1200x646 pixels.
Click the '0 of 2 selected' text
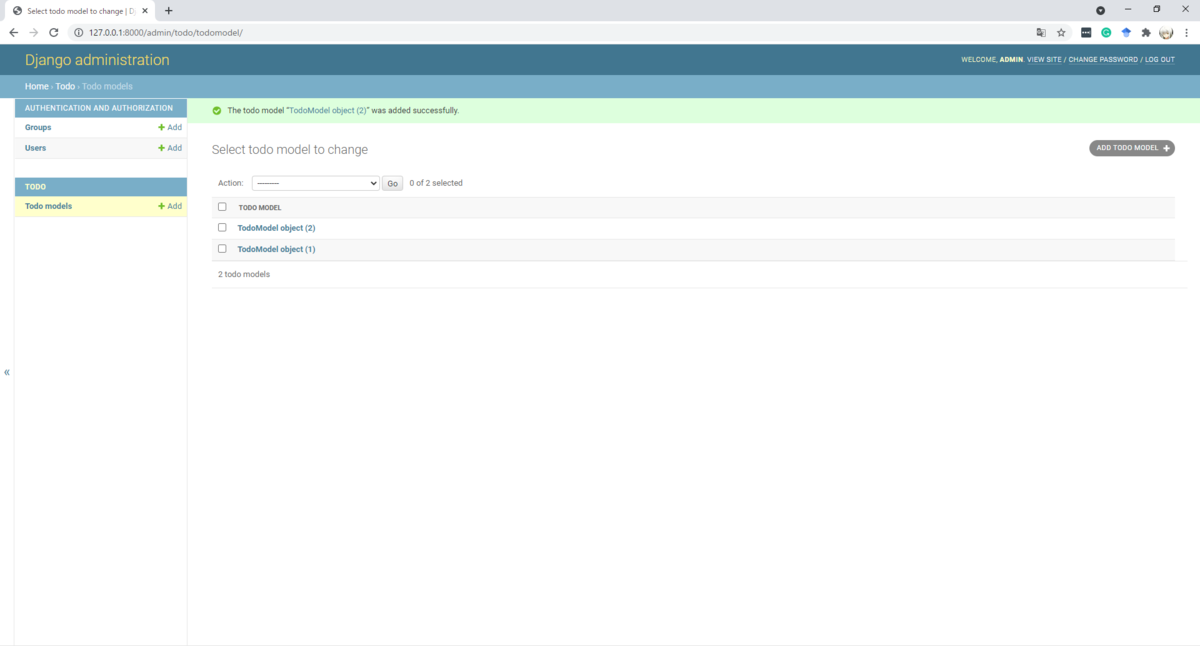tap(436, 183)
